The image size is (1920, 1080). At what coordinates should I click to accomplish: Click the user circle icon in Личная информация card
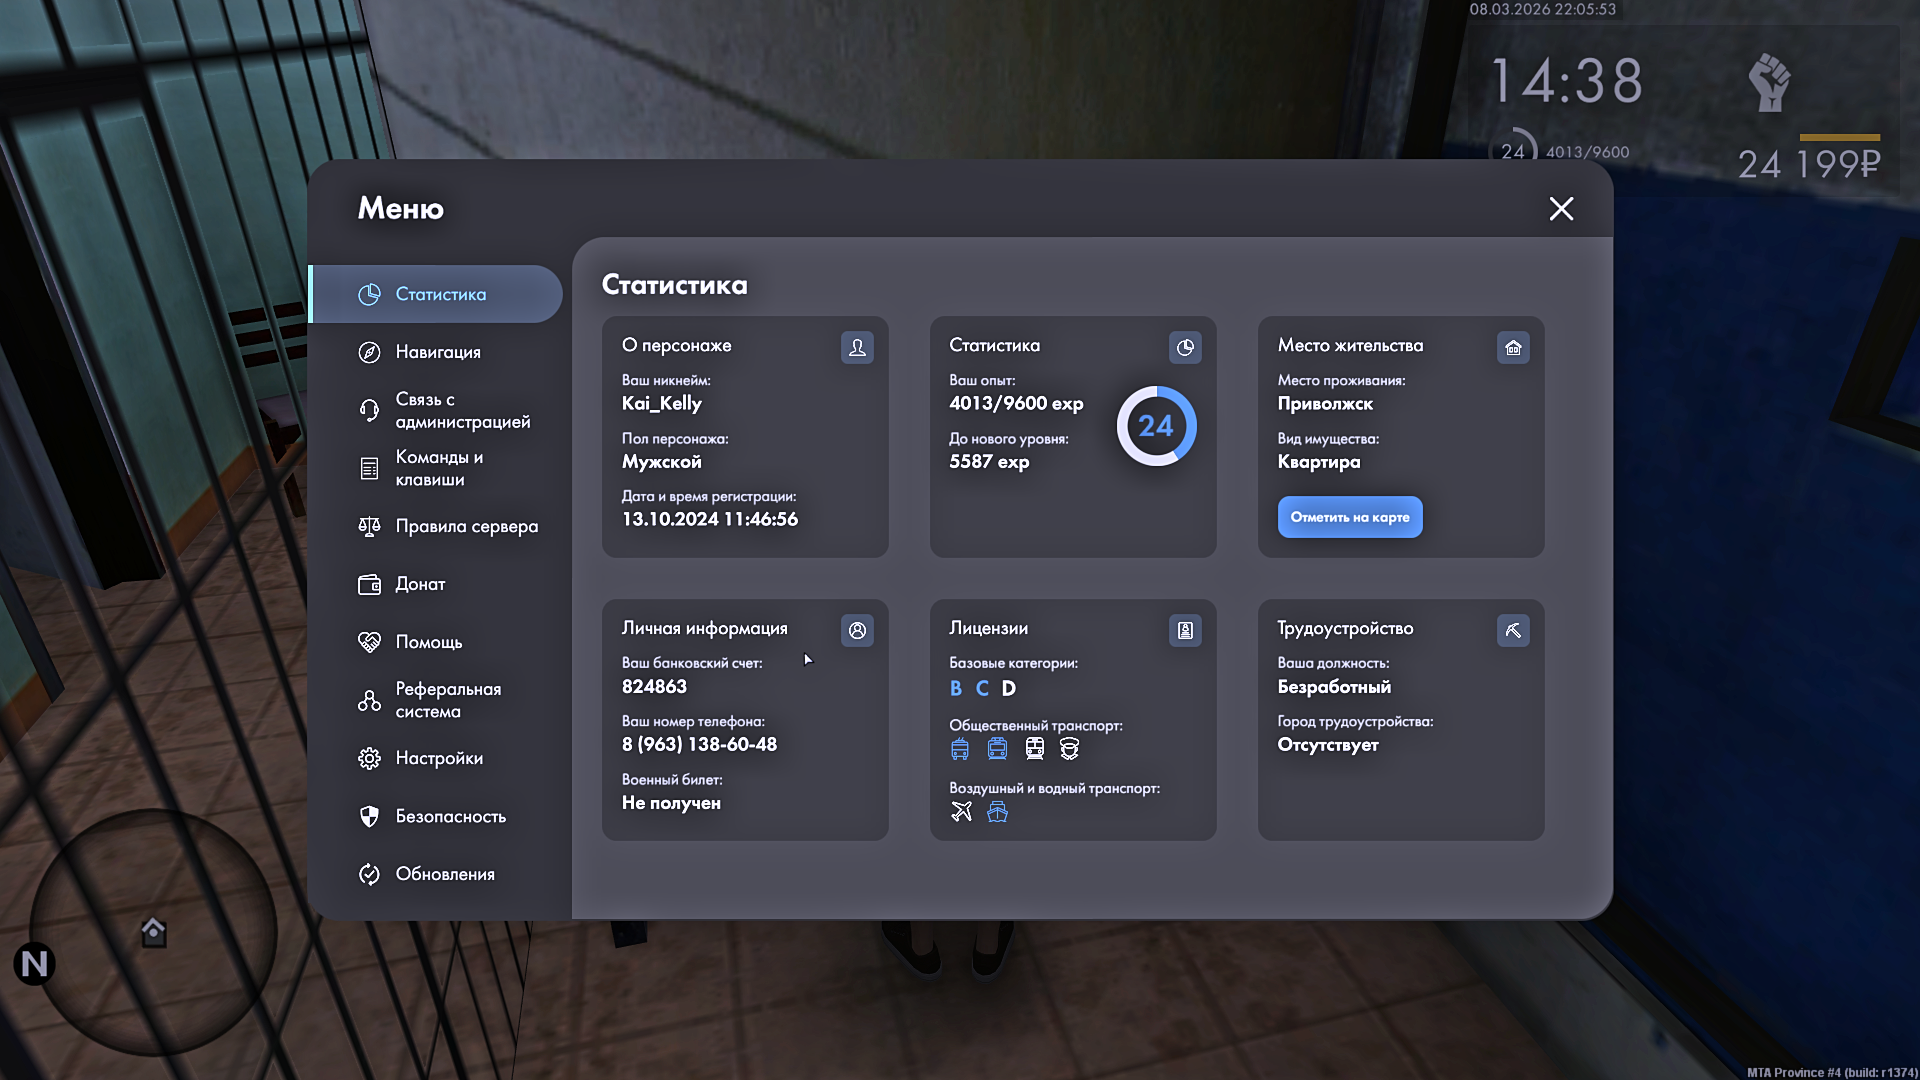857,630
